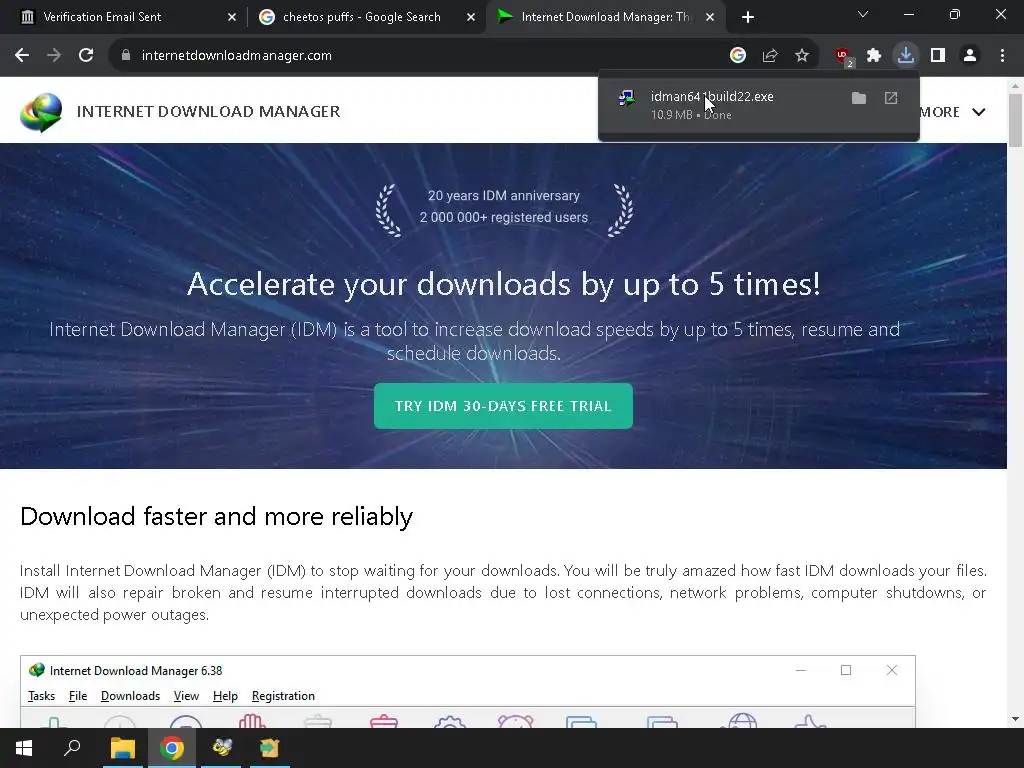The height and width of the screenshot is (768, 1024).
Task: Reload the Internet Download Manager page
Action: click(x=86, y=56)
